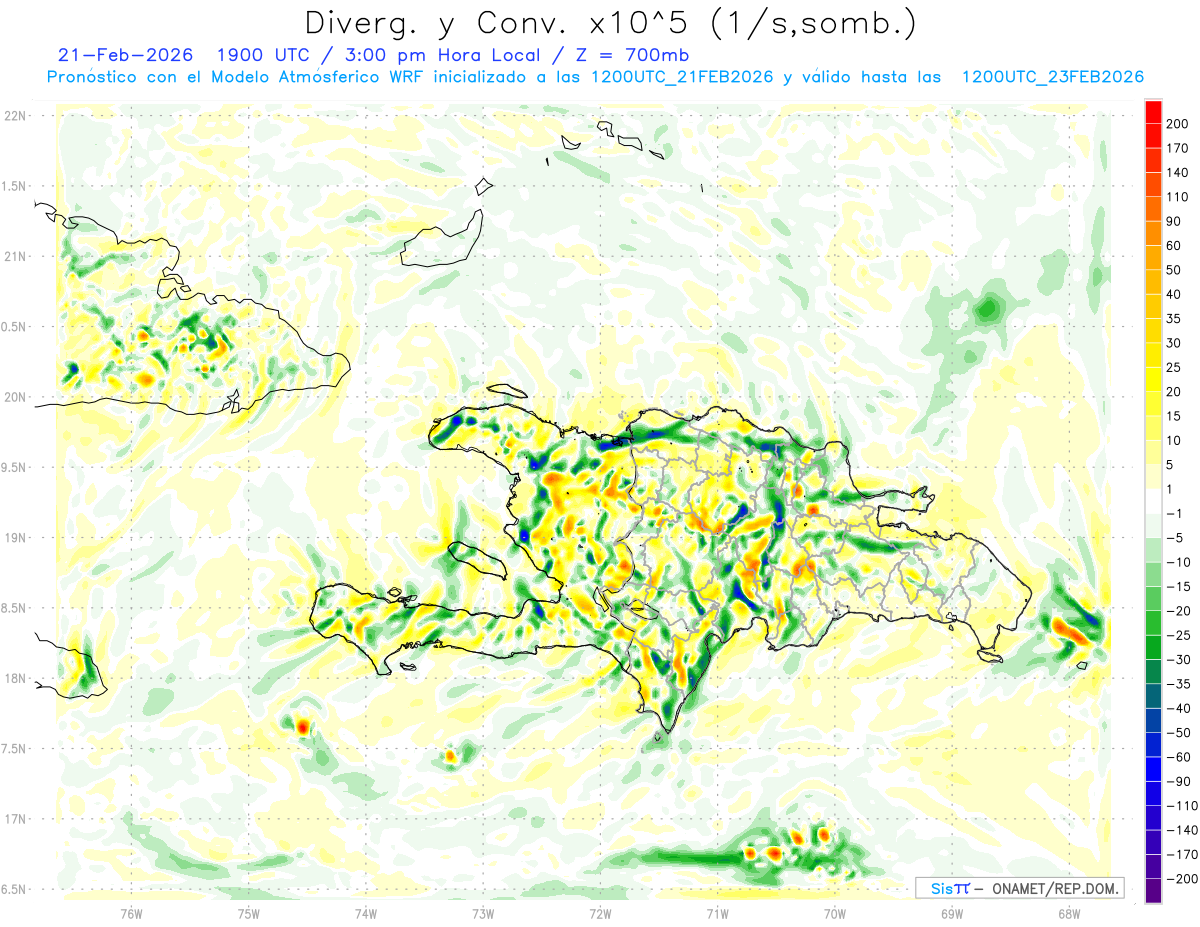Click the '17N' latitude label

click(x=16, y=819)
